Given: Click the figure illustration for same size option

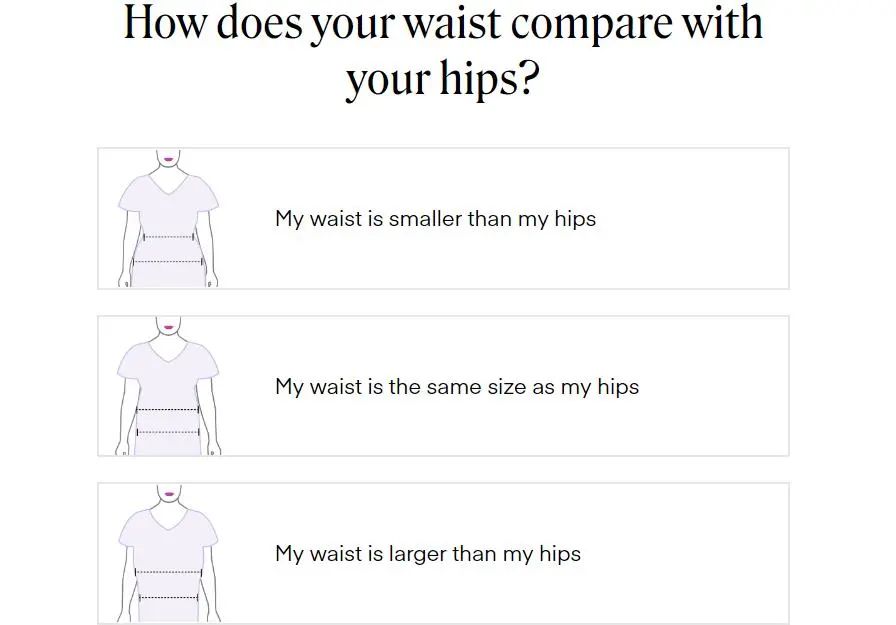Looking at the screenshot, I should (168, 386).
